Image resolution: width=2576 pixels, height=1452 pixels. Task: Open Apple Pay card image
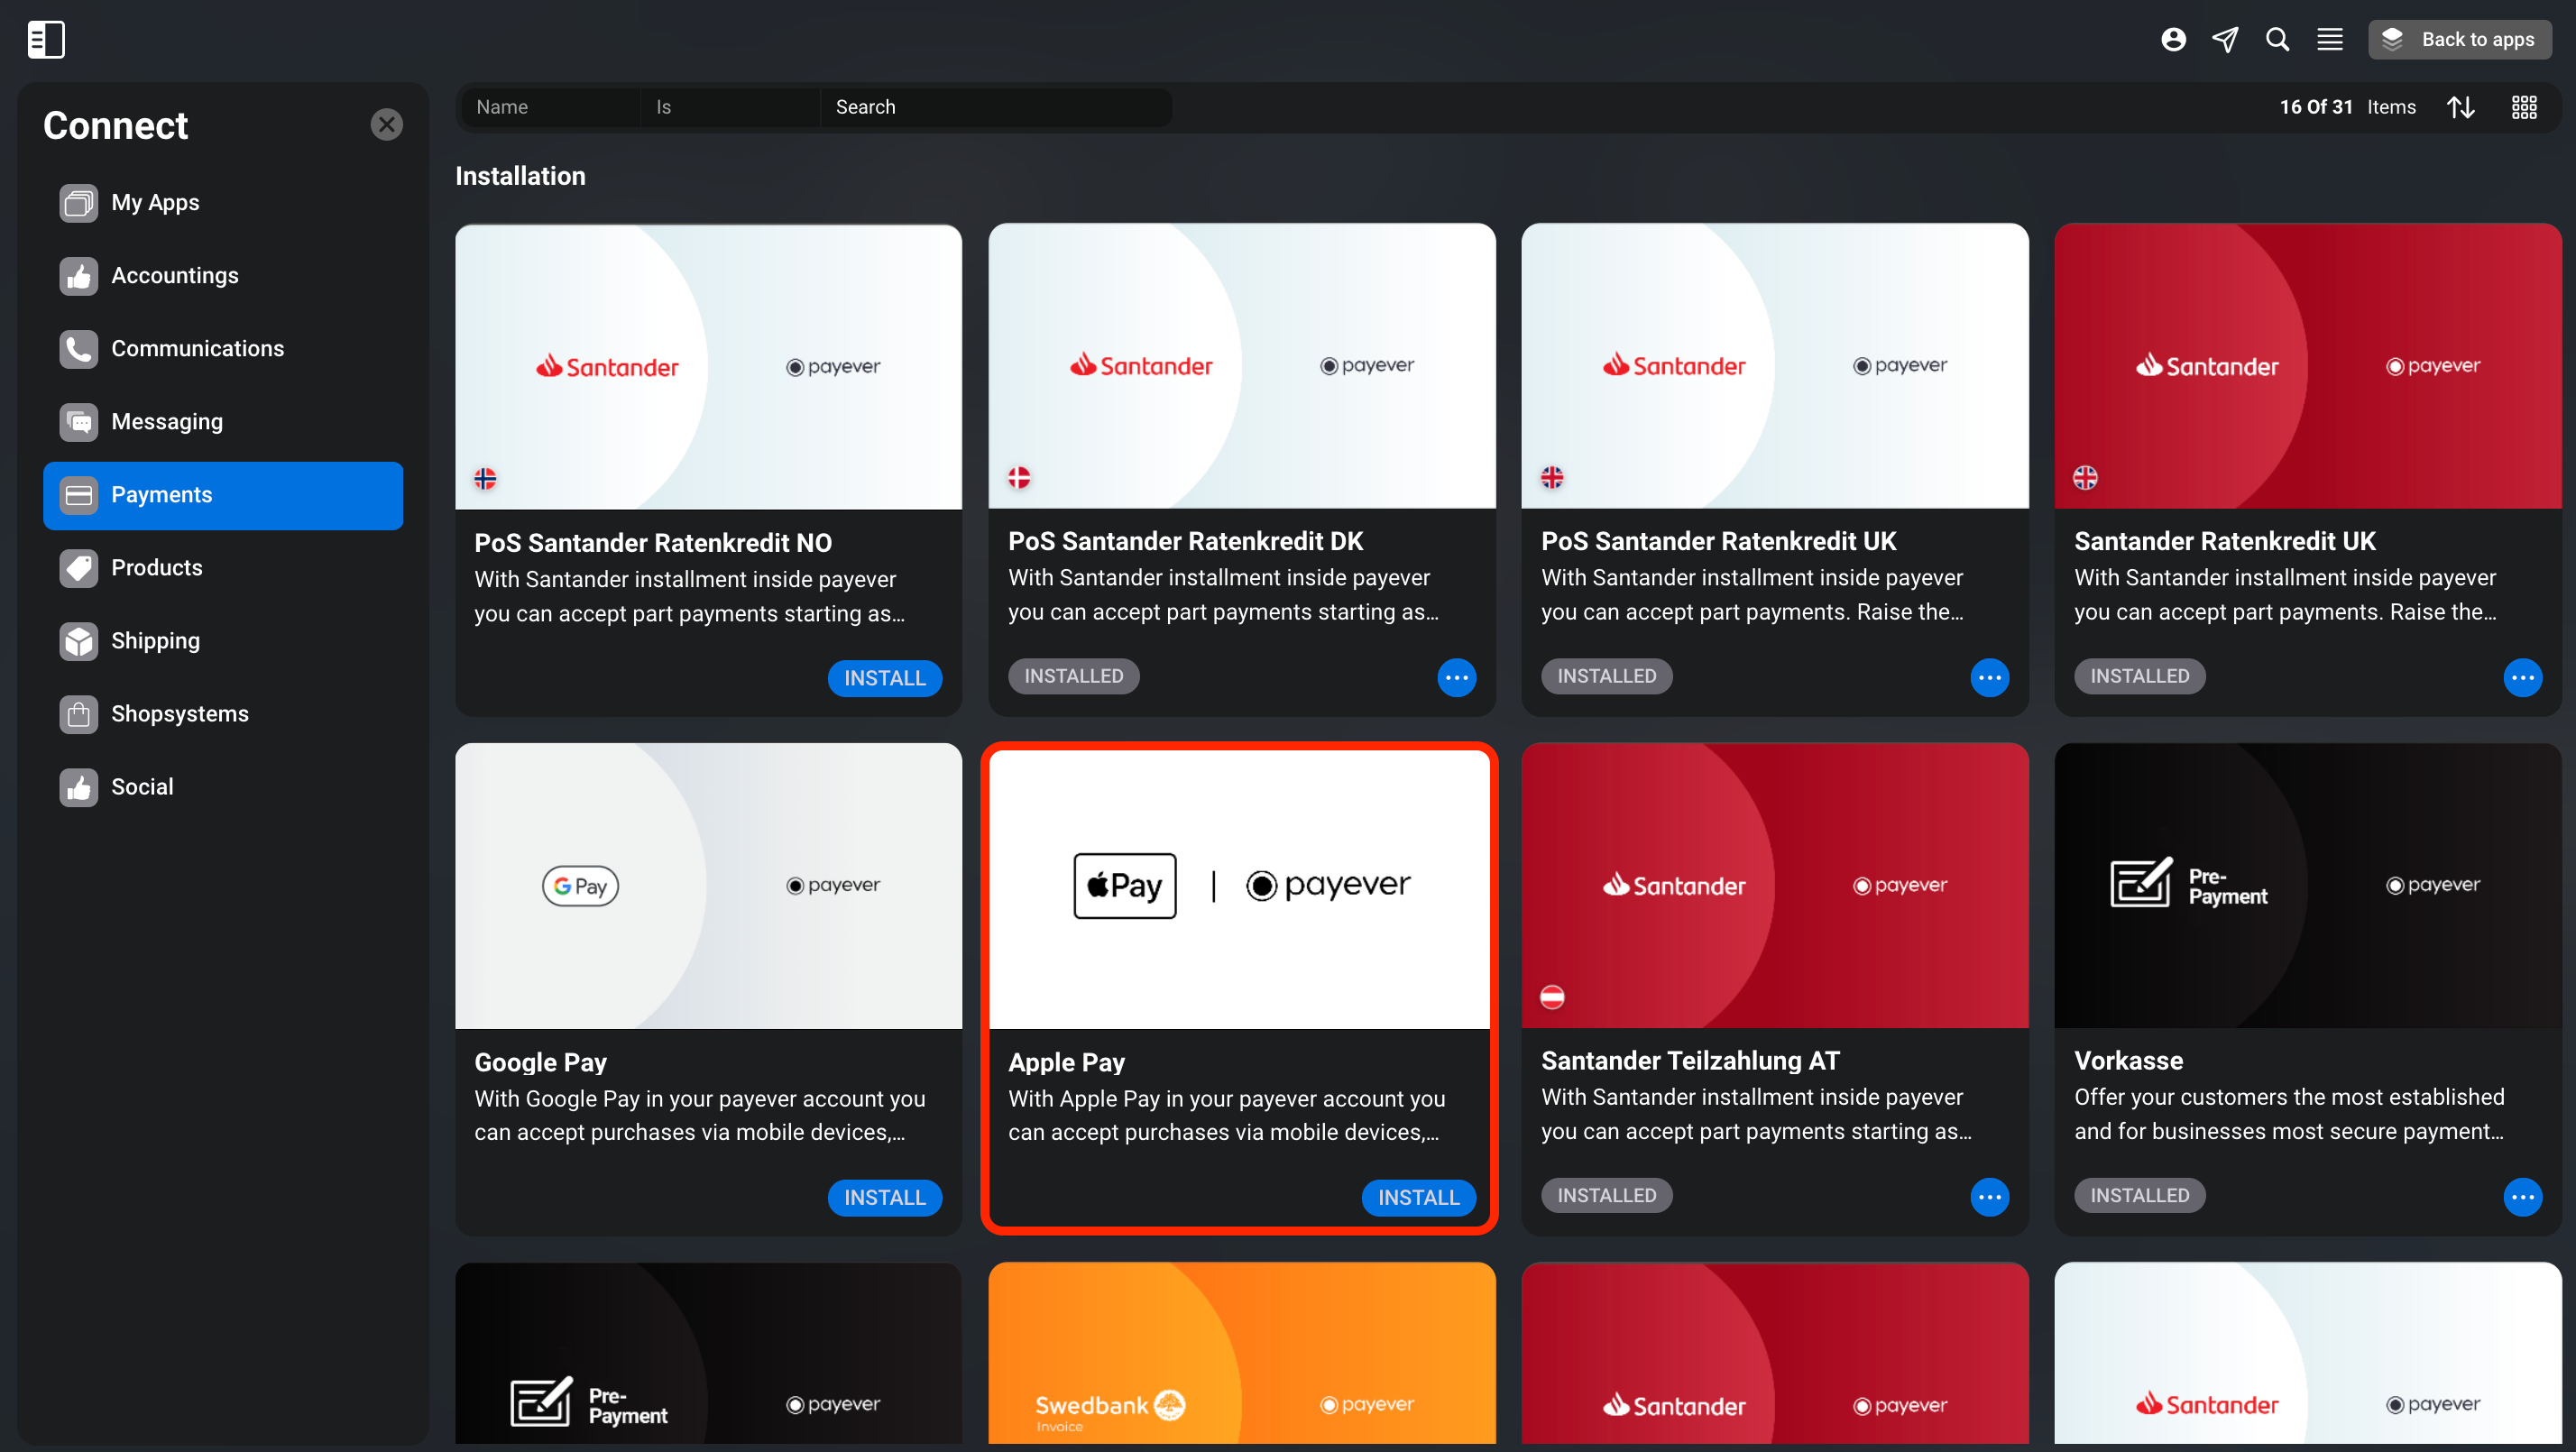(1240, 889)
